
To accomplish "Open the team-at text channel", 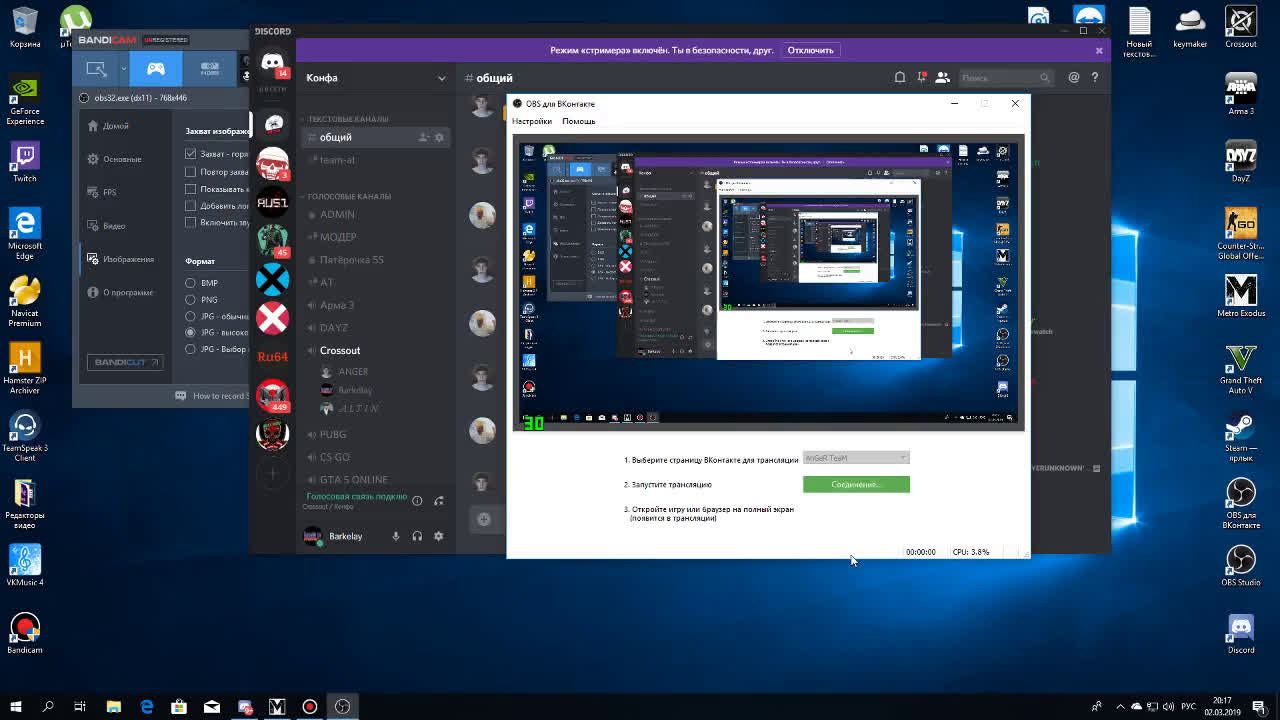I will click(x=375, y=160).
